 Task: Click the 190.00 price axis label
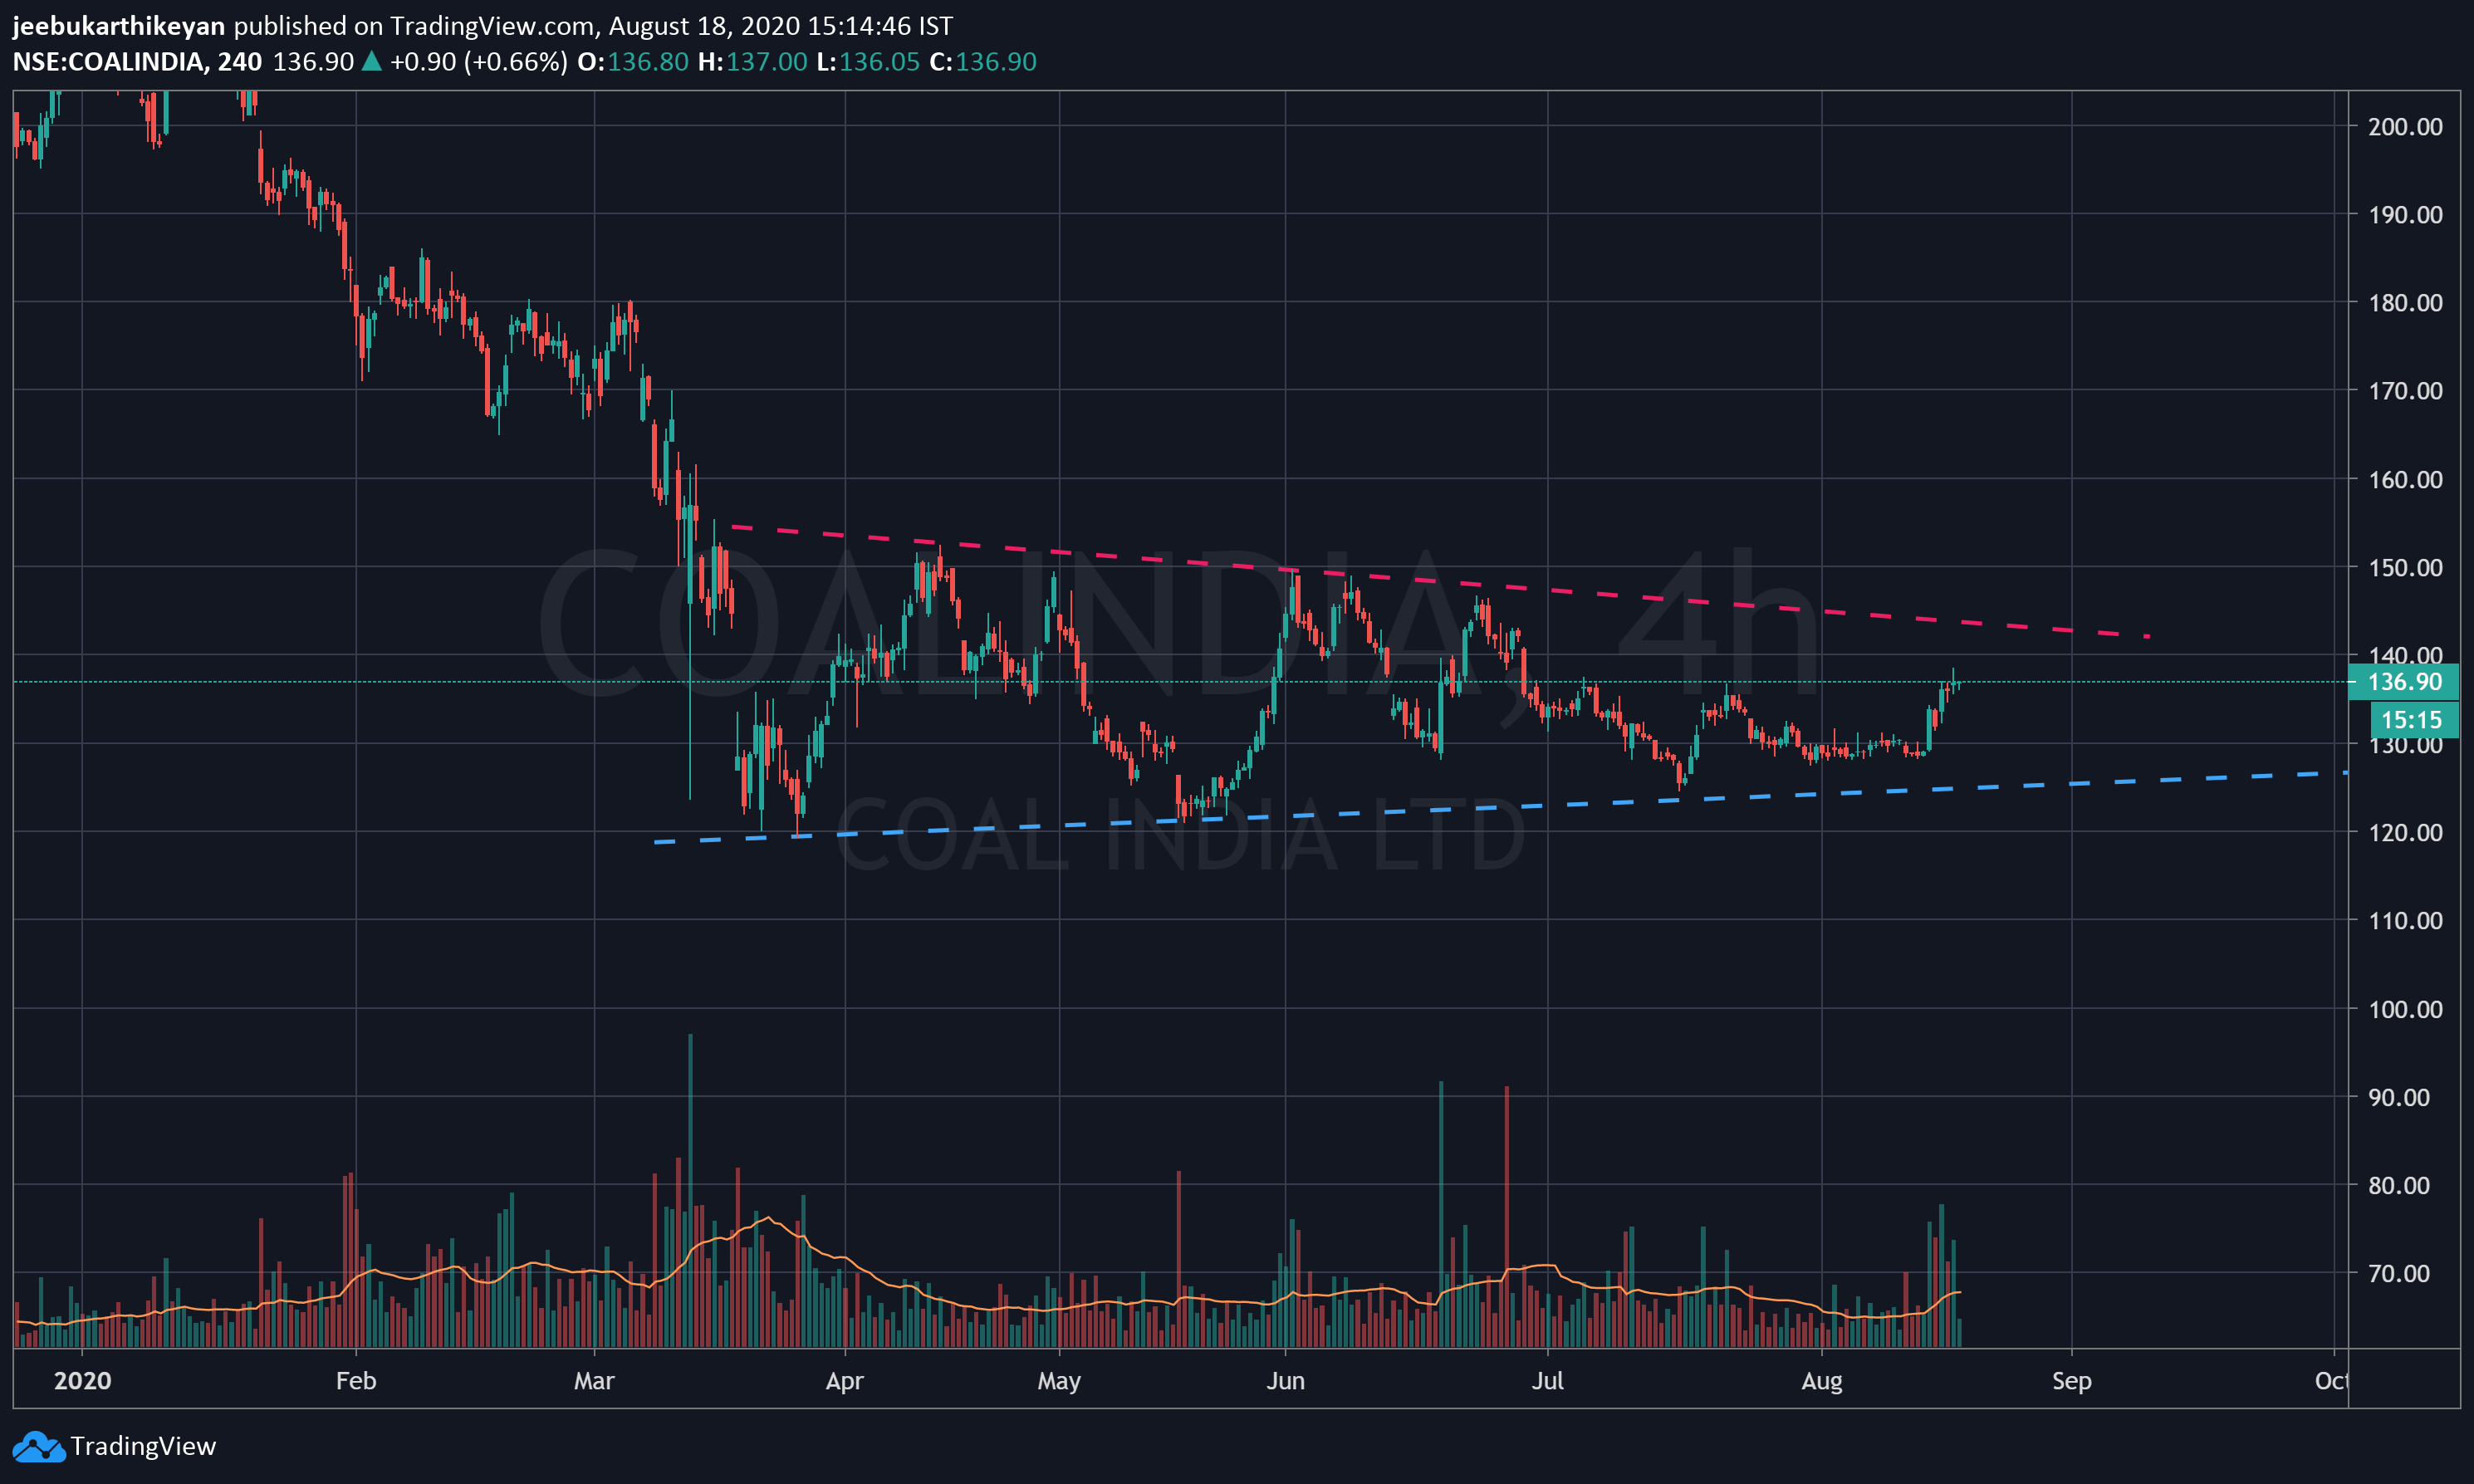click(x=2405, y=214)
